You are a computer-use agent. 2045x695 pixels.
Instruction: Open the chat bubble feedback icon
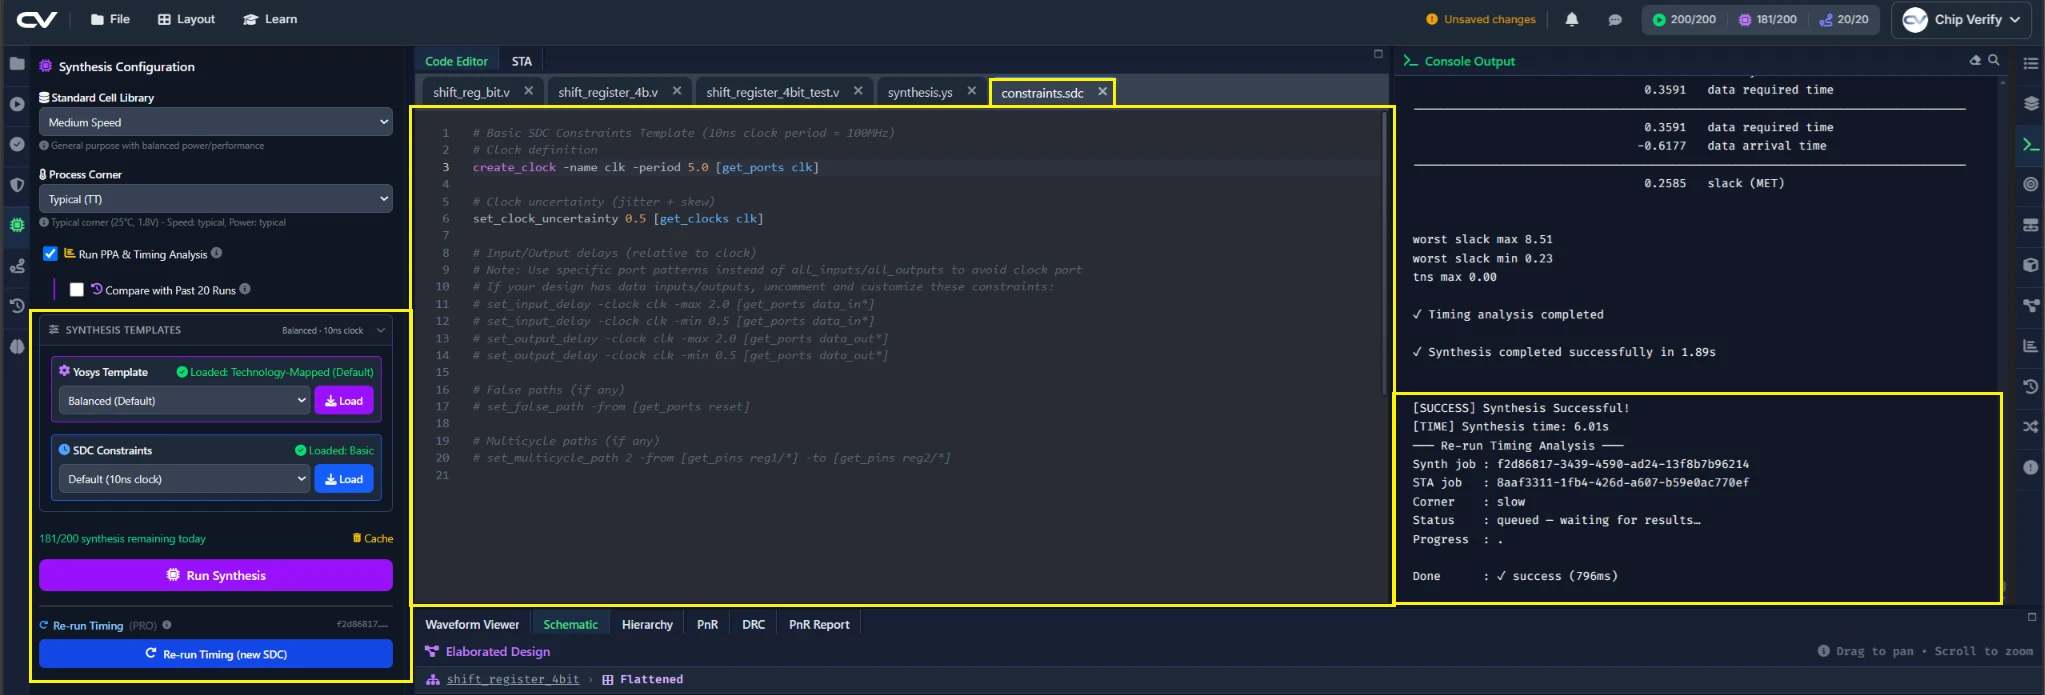coord(1615,19)
